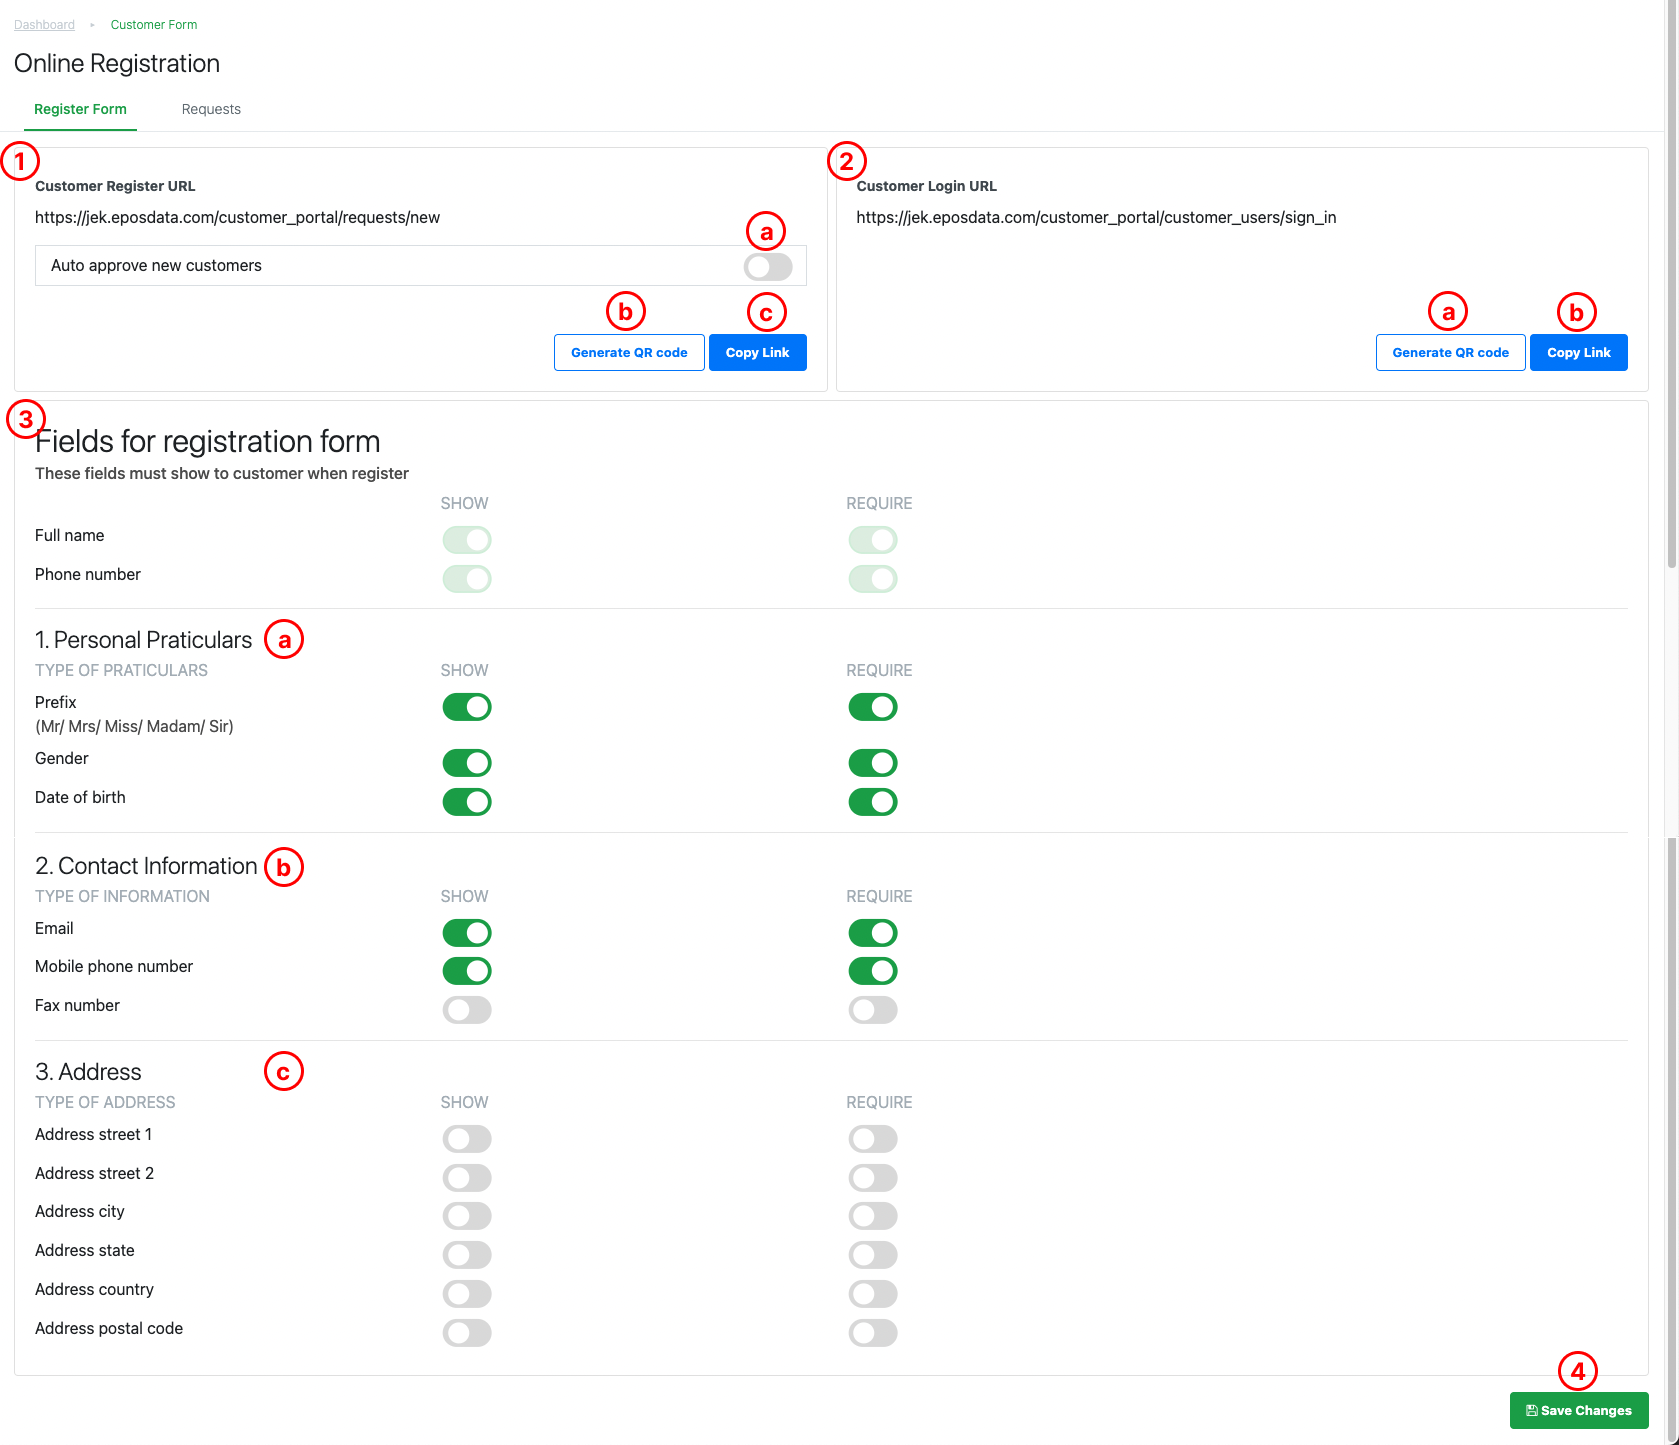
Task: Toggle Require switch for Email
Action: pyautogui.click(x=873, y=933)
